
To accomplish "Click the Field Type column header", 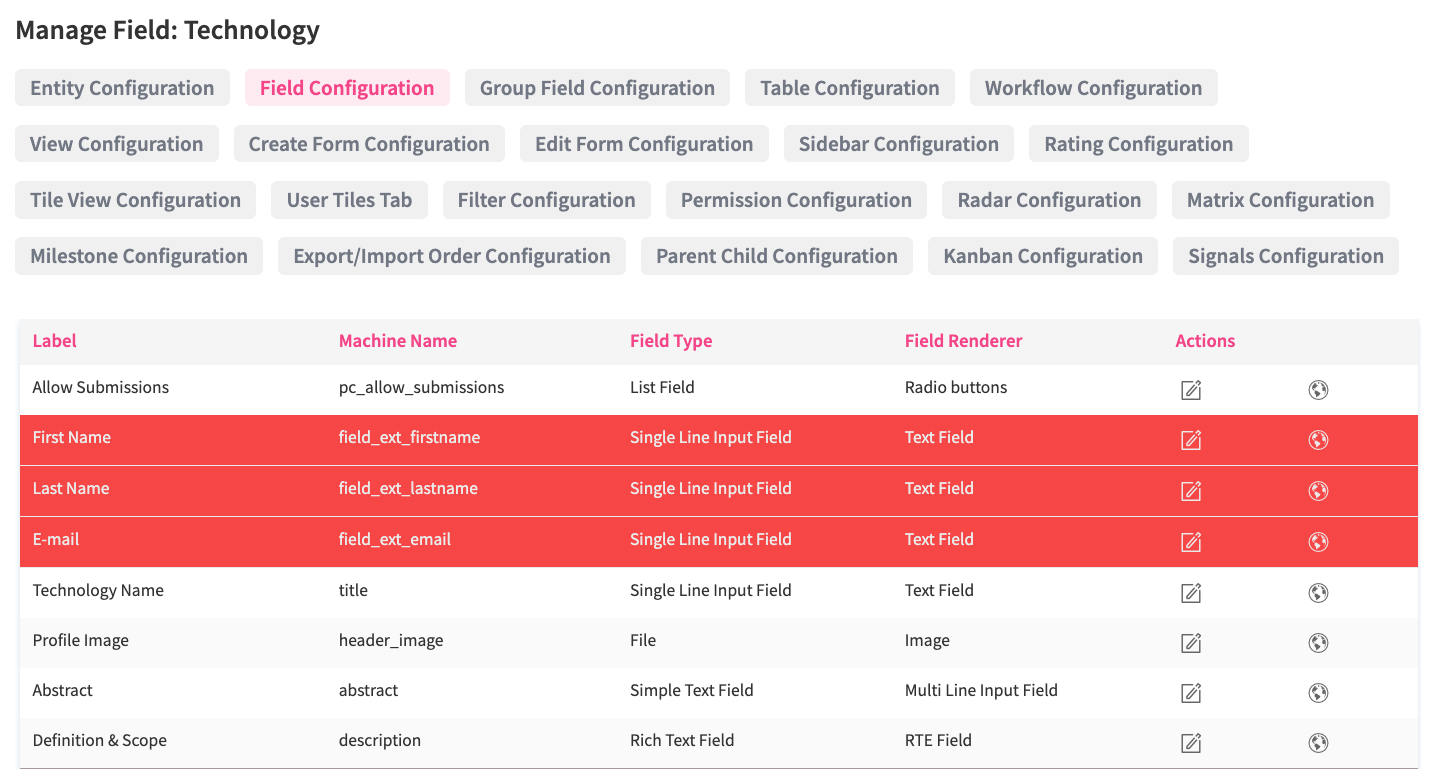I will coord(671,341).
